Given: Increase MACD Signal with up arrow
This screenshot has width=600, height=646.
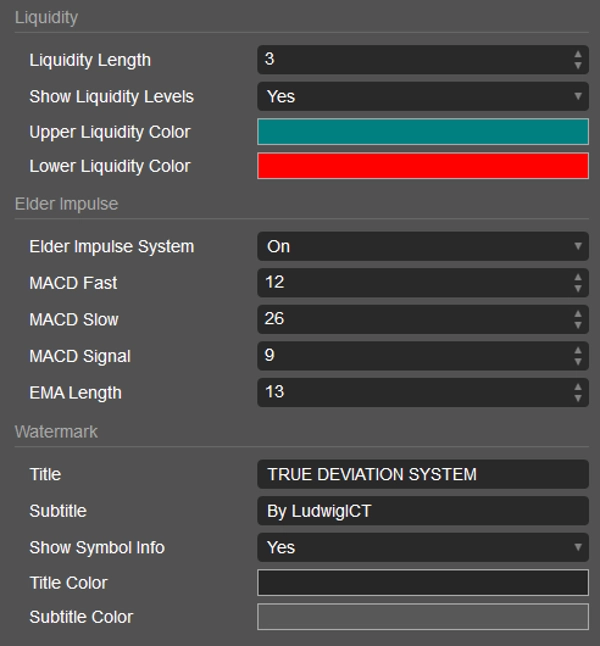Looking at the screenshot, I should [578, 350].
